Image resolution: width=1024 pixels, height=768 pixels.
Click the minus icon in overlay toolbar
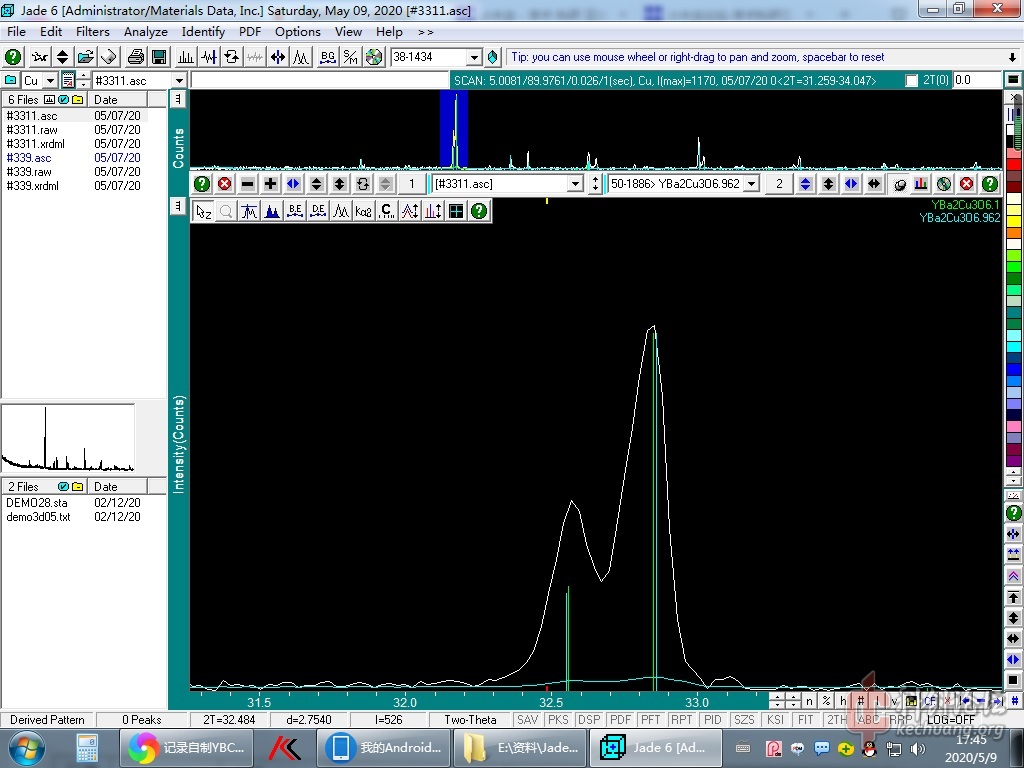pos(248,184)
